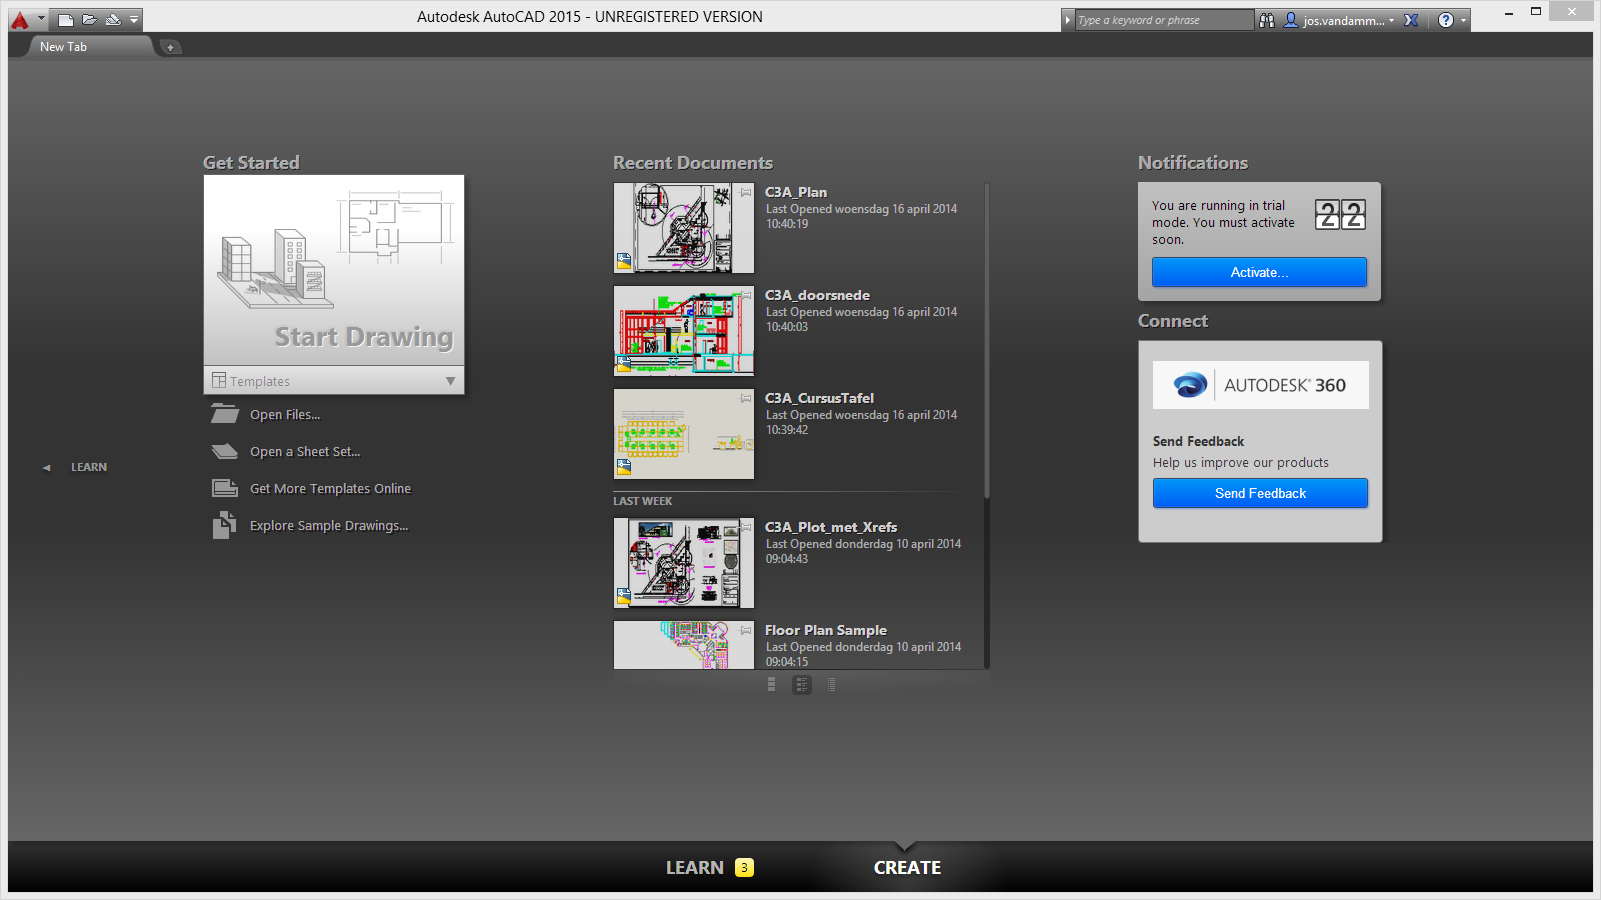Switch recent documents to text list view
1601x900 pixels.
click(831, 685)
